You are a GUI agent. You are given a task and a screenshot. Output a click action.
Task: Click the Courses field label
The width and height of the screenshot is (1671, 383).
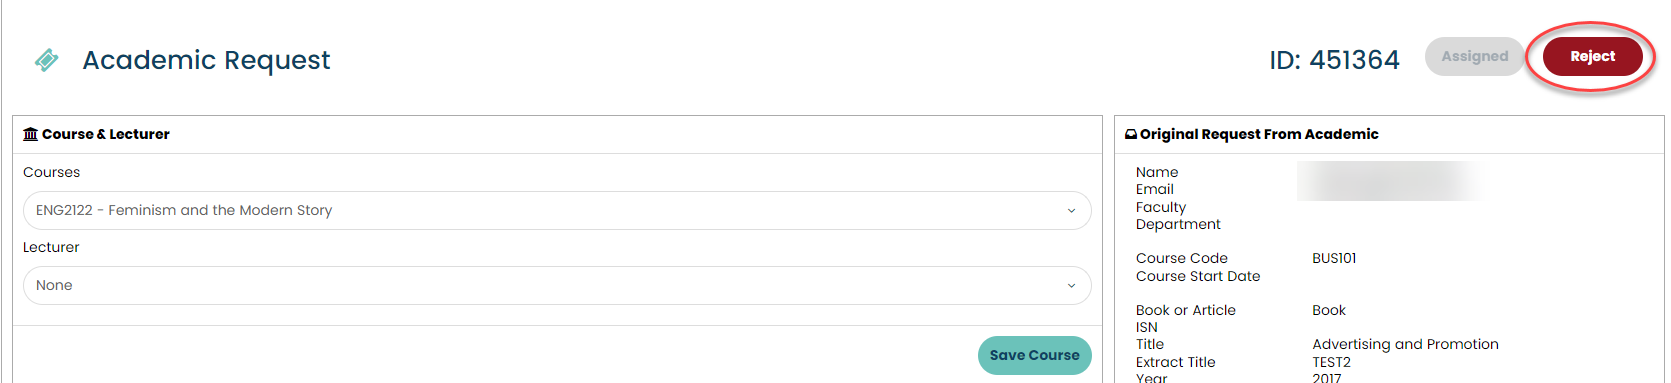click(51, 172)
